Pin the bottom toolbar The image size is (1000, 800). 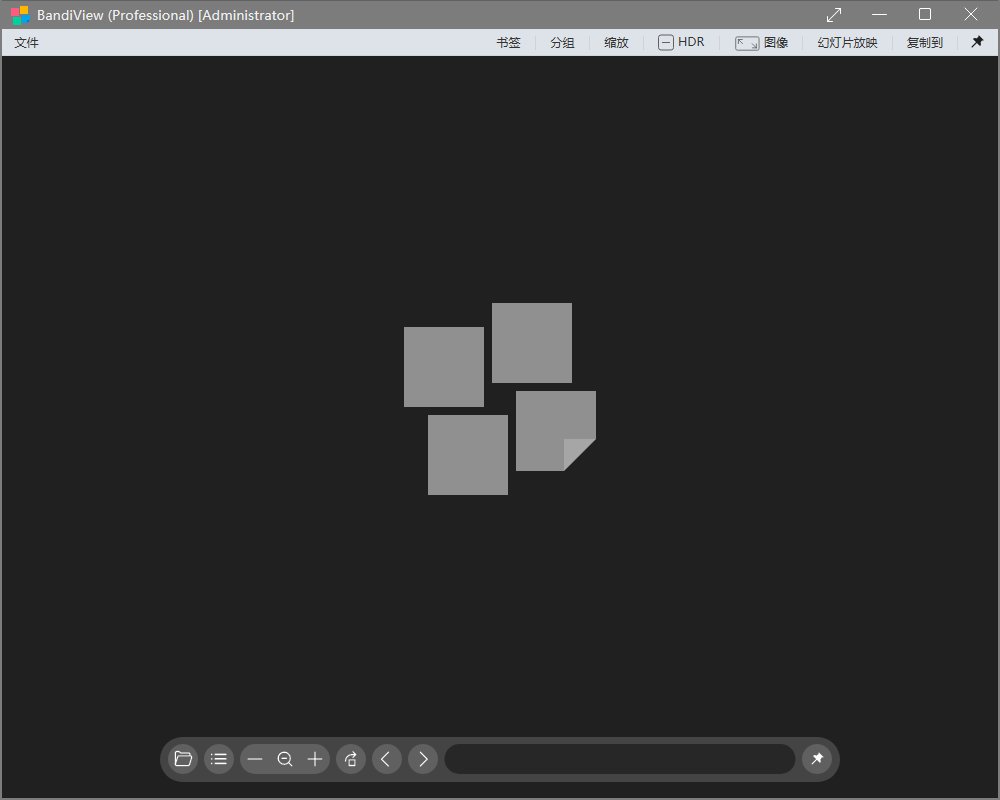click(x=818, y=759)
